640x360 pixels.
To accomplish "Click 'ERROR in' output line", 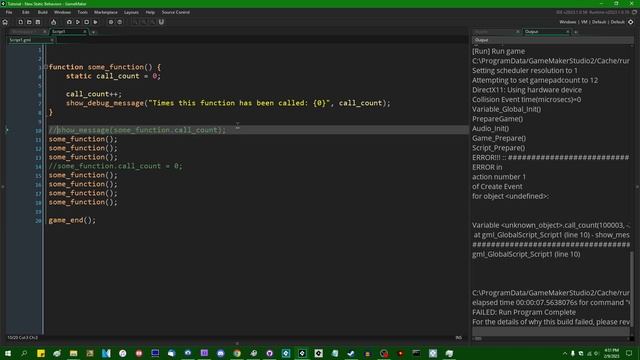I will coord(487,167).
